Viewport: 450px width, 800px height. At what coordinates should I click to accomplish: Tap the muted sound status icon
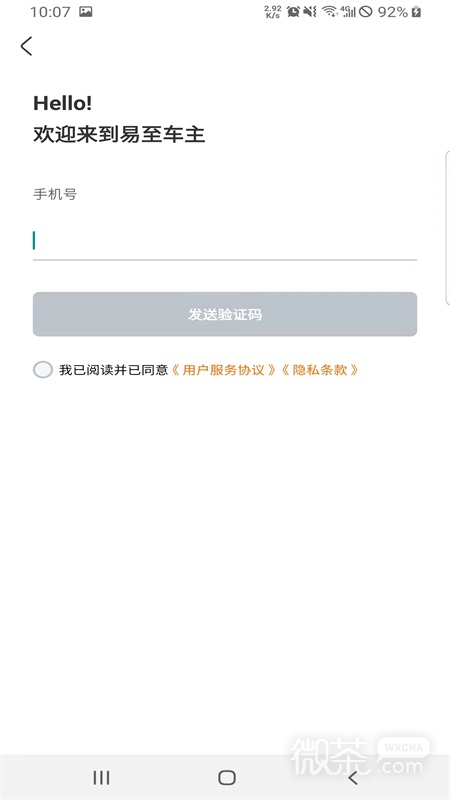pyautogui.click(x=310, y=12)
